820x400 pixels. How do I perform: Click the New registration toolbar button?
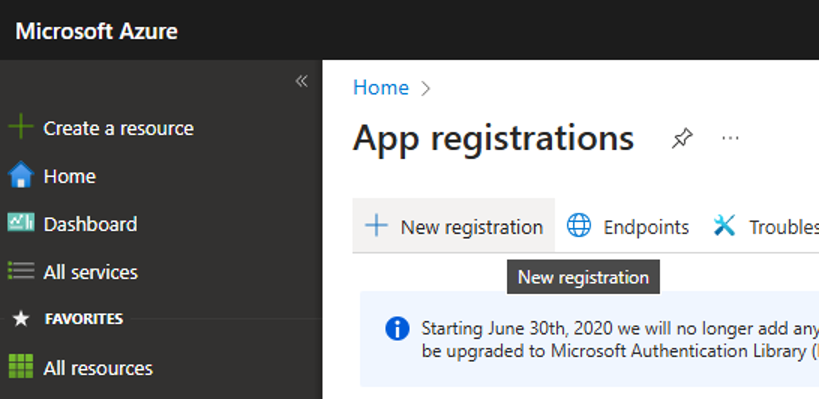(x=453, y=226)
